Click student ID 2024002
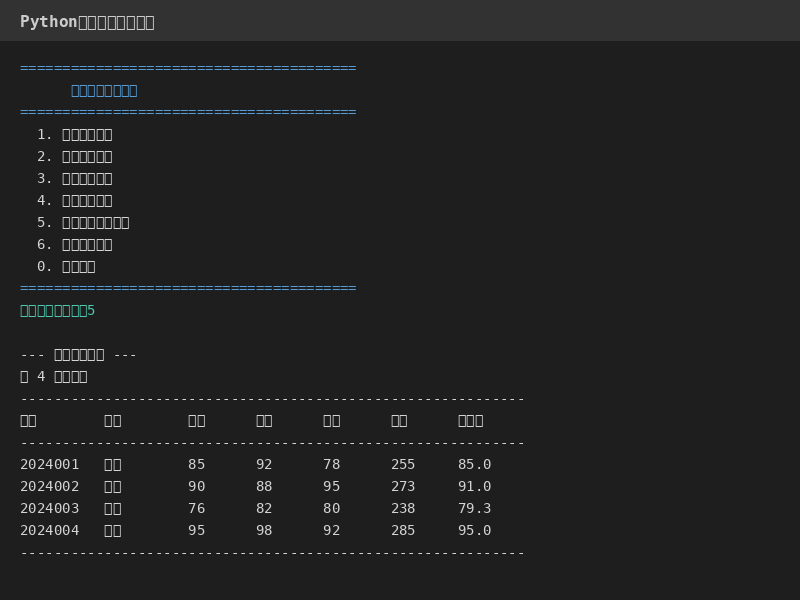The width and height of the screenshot is (800, 600). (x=49, y=486)
